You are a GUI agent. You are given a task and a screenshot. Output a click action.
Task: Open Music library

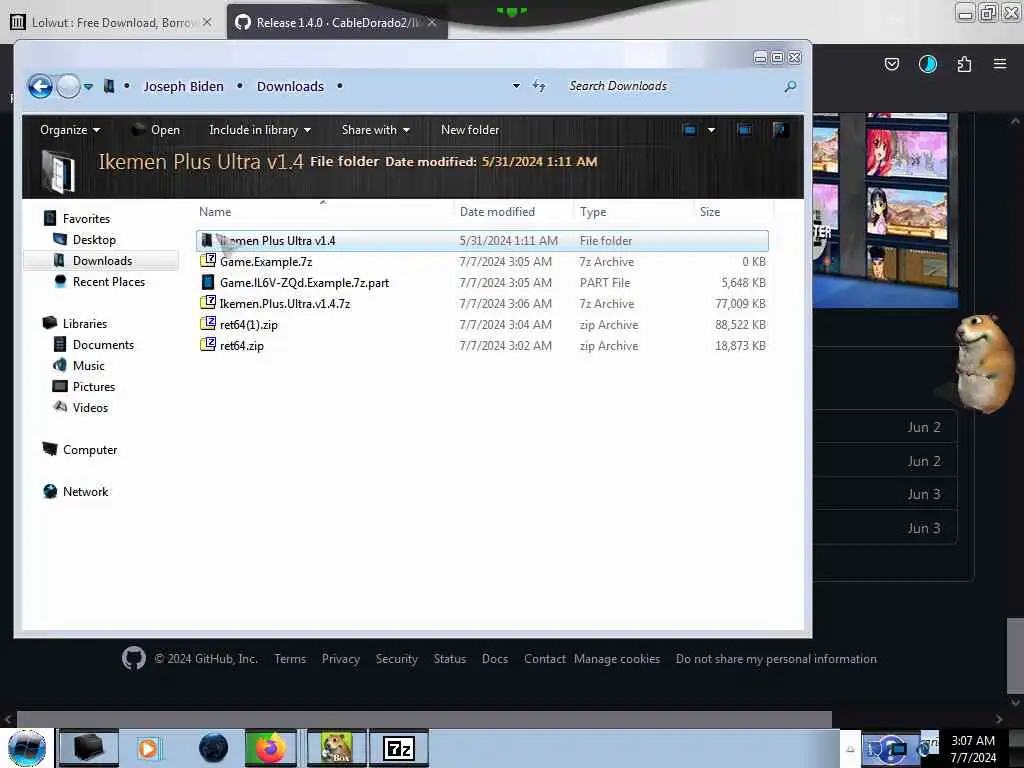(88, 366)
